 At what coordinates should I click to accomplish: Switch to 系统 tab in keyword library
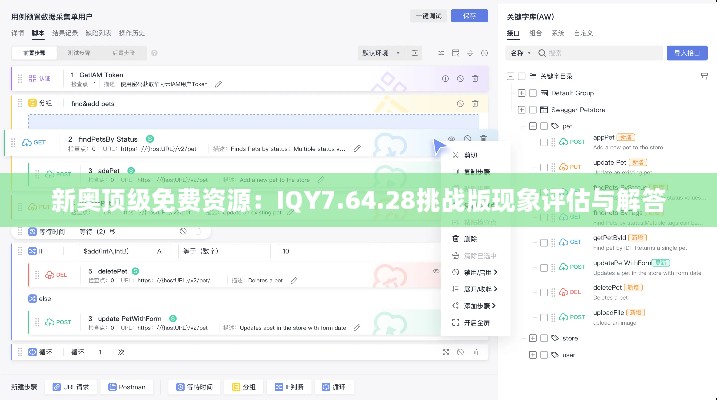click(558, 33)
